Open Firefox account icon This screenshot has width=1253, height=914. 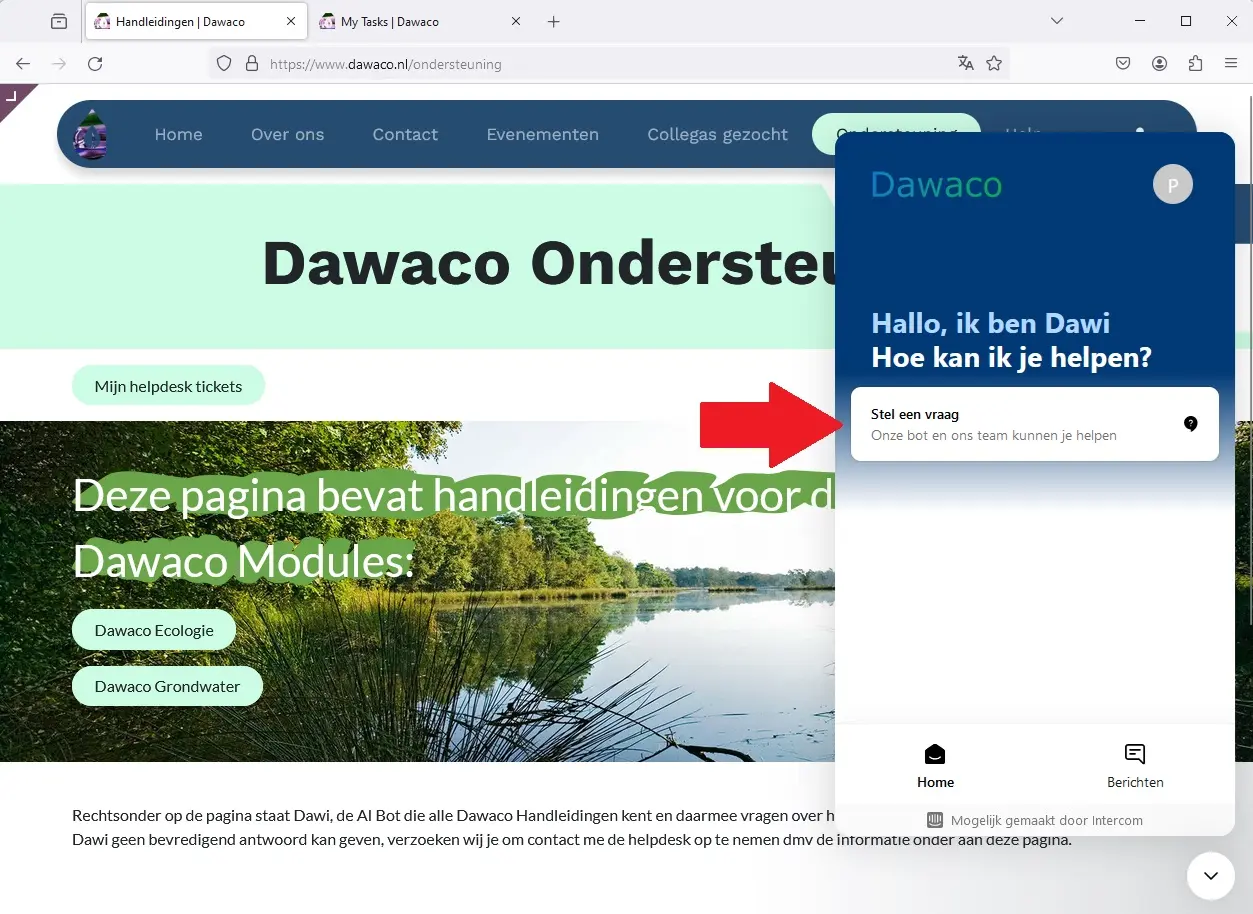pos(1159,64)
